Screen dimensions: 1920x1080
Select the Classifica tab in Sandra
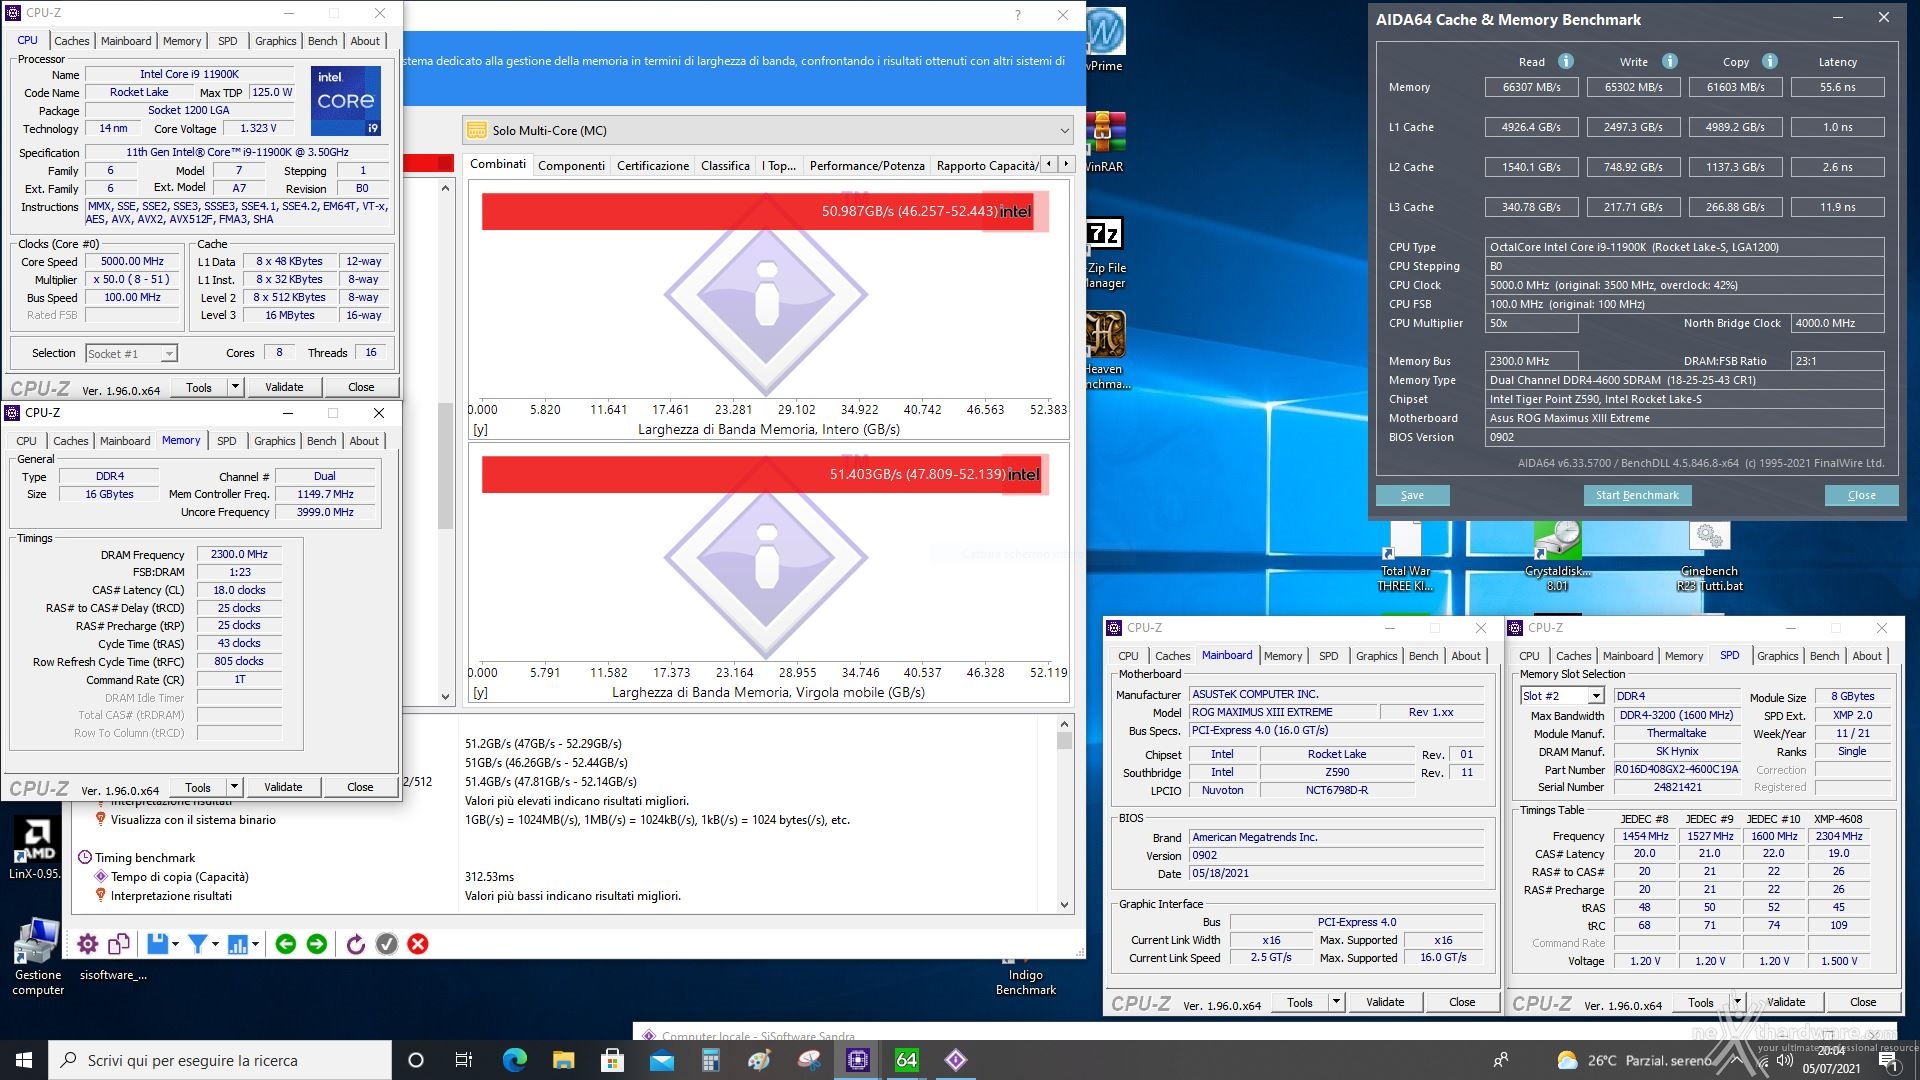click(x=725, y=165)
